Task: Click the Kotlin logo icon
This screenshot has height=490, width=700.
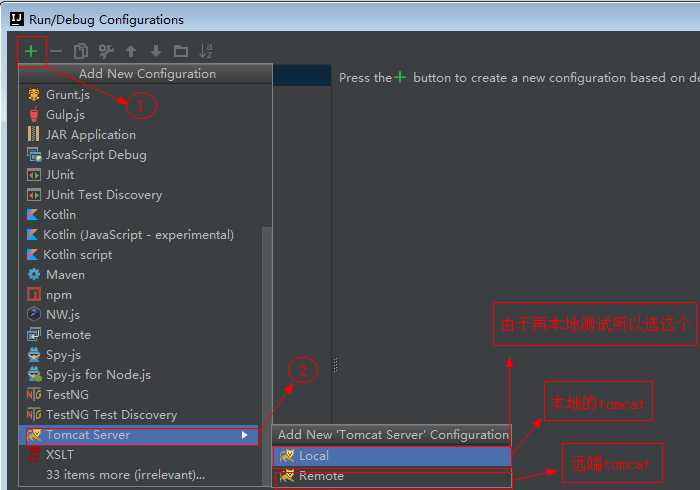Action: click(32, 215)
